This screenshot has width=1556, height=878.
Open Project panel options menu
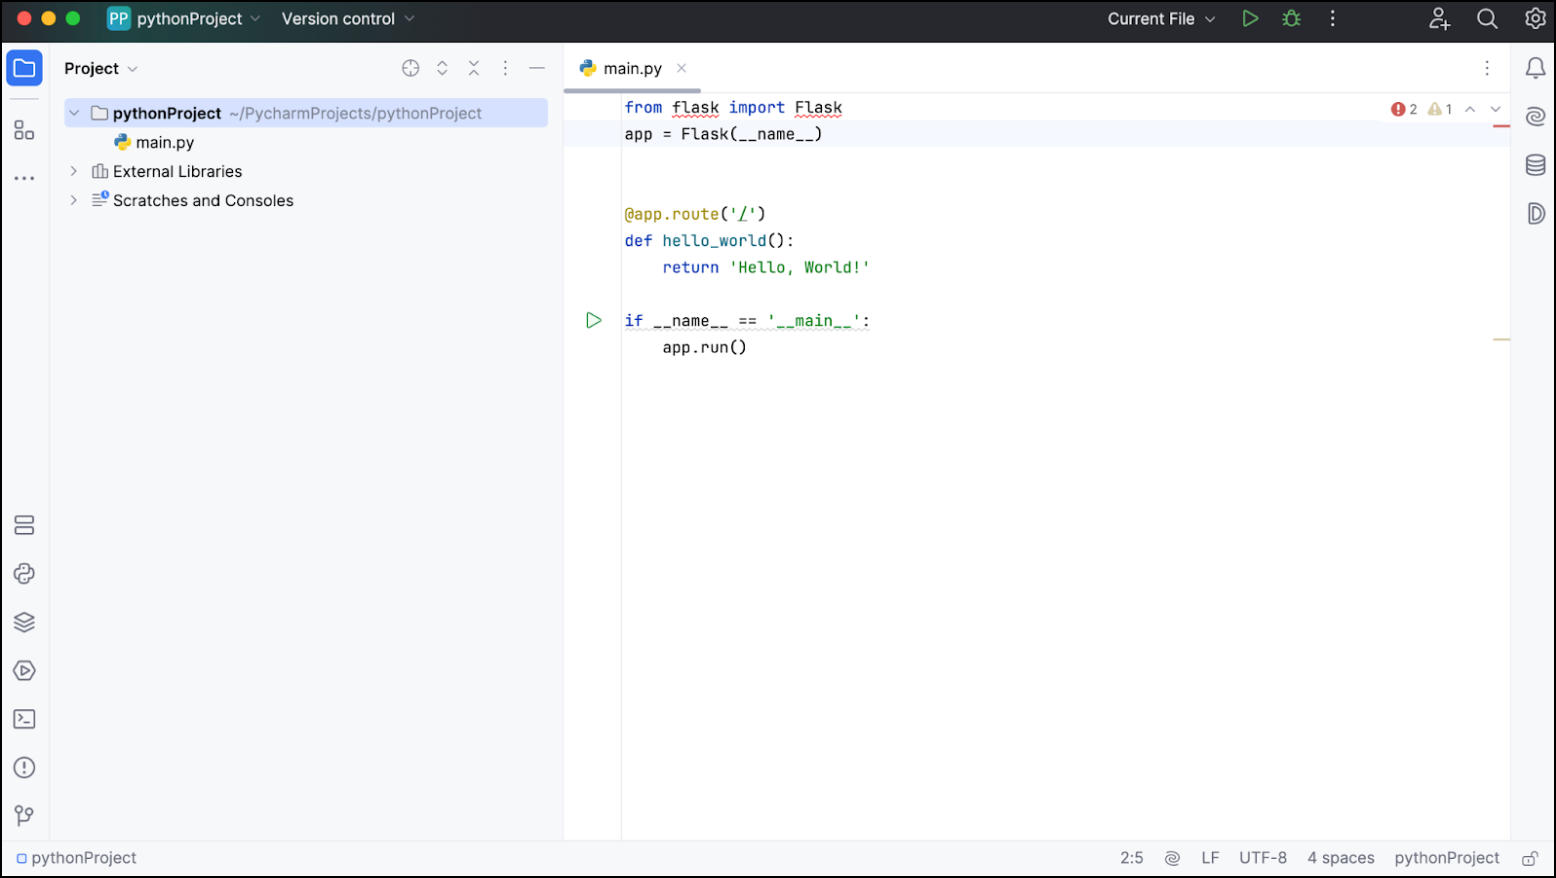(x=505, y=68)
